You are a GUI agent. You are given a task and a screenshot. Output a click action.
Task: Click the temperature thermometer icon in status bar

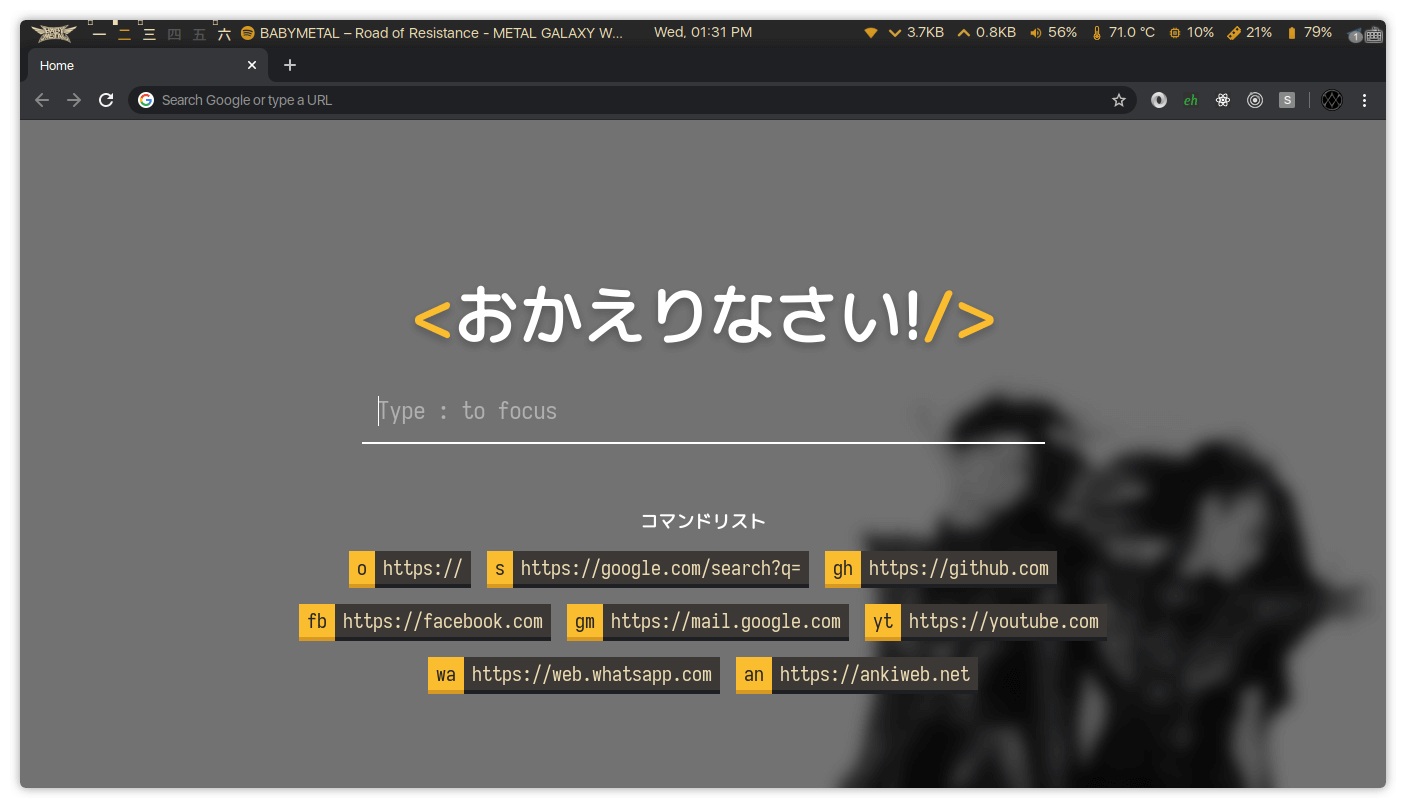[1097, 32]
